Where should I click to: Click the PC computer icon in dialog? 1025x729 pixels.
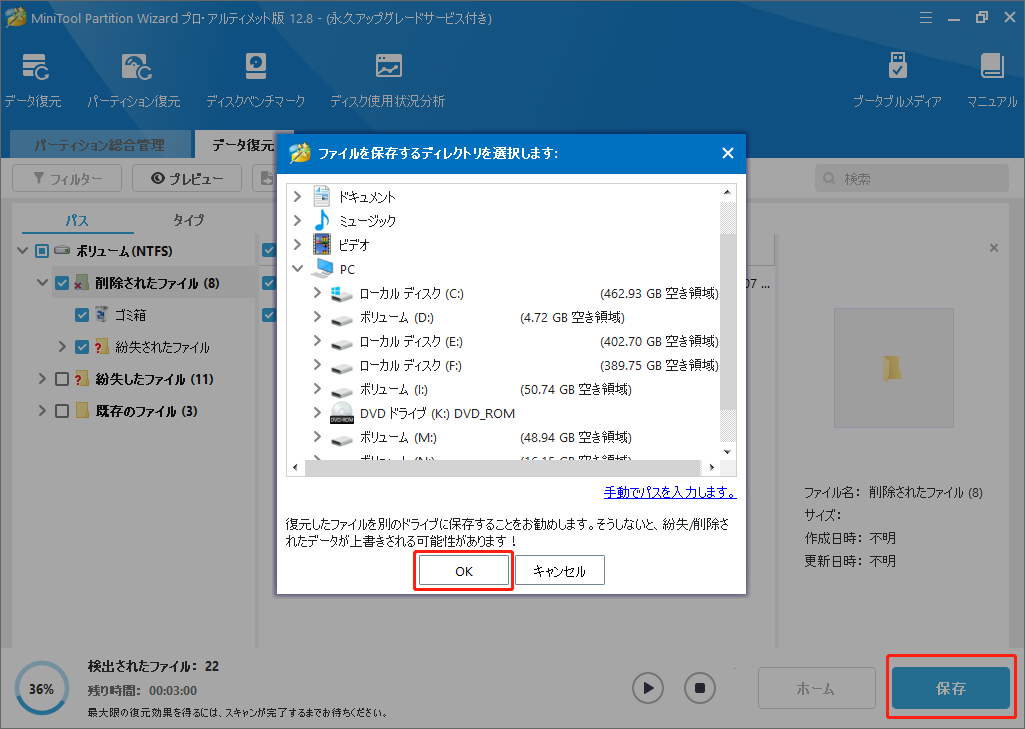[x=324, y=269]
